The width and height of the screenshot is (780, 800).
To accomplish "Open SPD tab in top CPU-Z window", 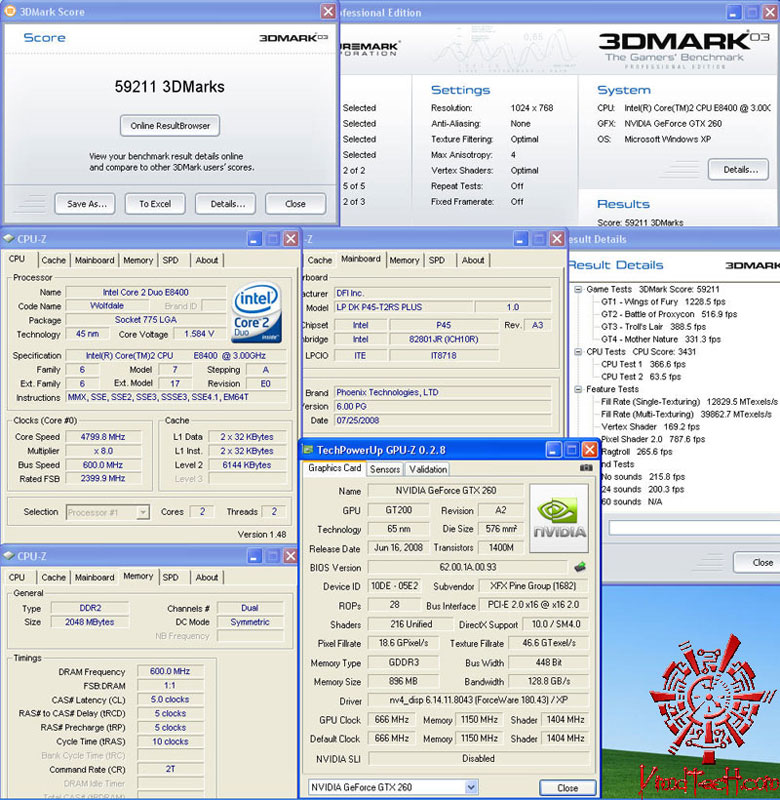I will point(170,260).
